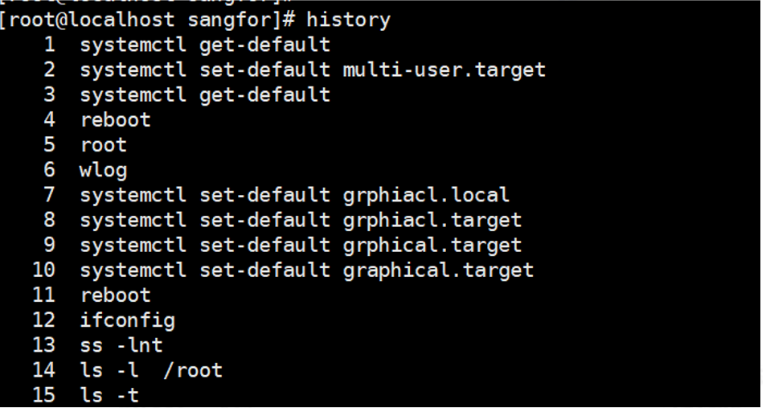
Task: Click history entry 1 'systemctl get-default'
Action: (205, 45)
